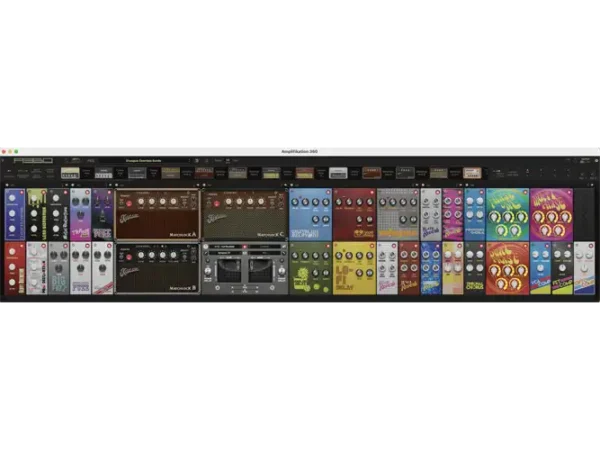Image resolution: width=600 pixels, height=450 pixels.
Task: Select the red amp head thumbnail in gear strip
Action: click(x=204, y=173)
